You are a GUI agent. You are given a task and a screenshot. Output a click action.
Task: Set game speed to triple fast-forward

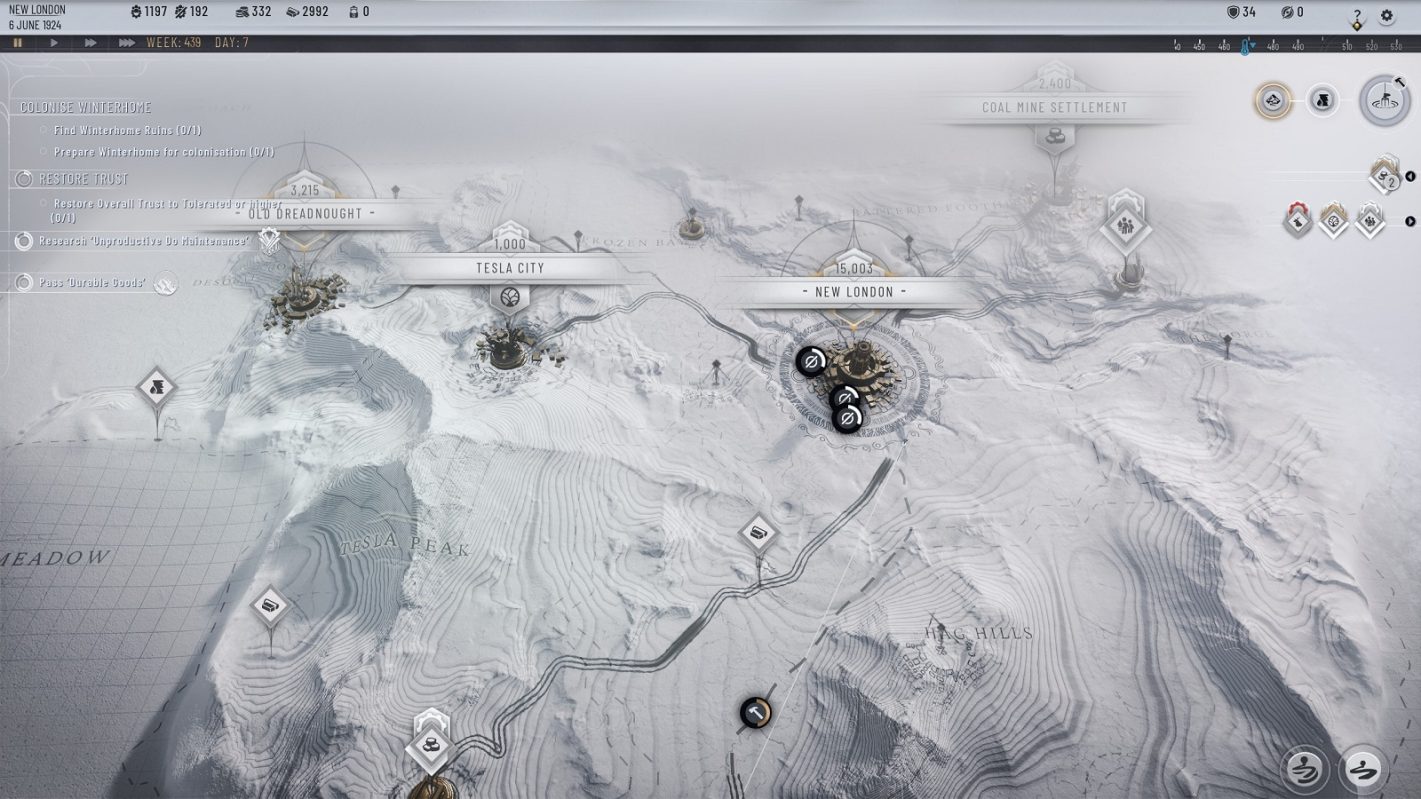pyautogui.click(x=127, y=43)
